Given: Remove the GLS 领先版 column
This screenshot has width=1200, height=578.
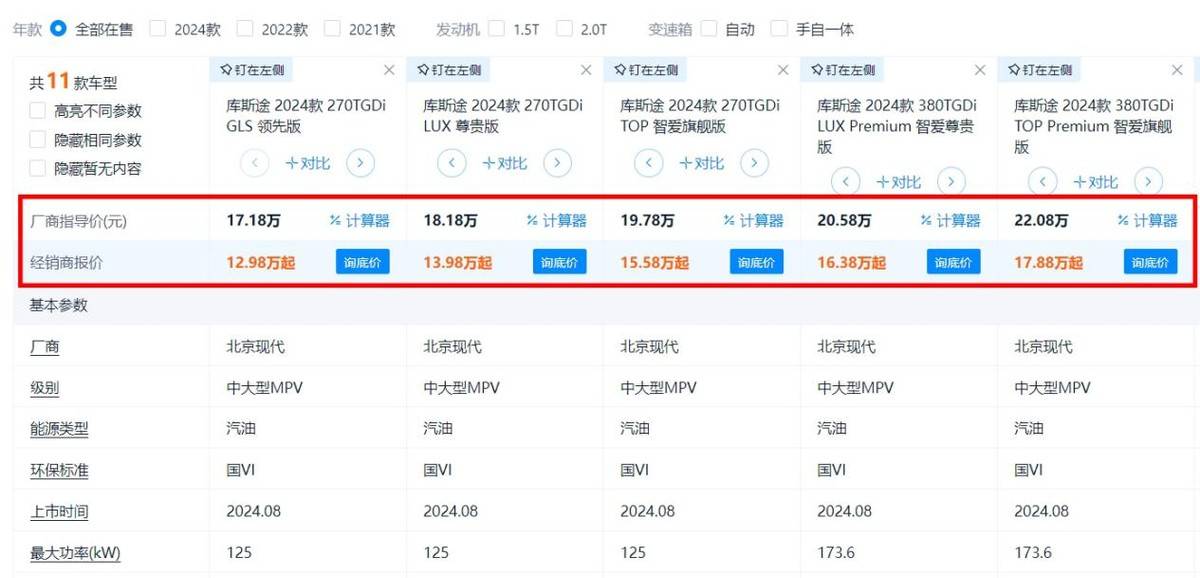Looking at the screenshot, I should tap(389, 70).
